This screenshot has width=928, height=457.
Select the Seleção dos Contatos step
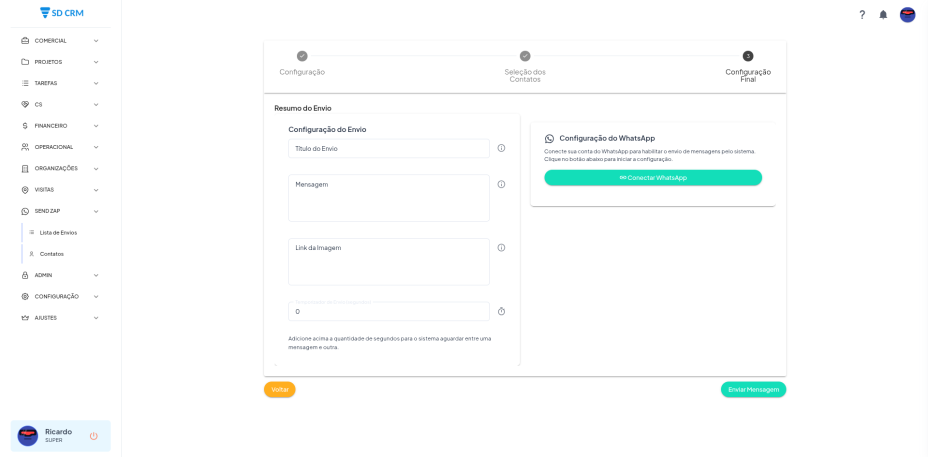tap(525, 66)
